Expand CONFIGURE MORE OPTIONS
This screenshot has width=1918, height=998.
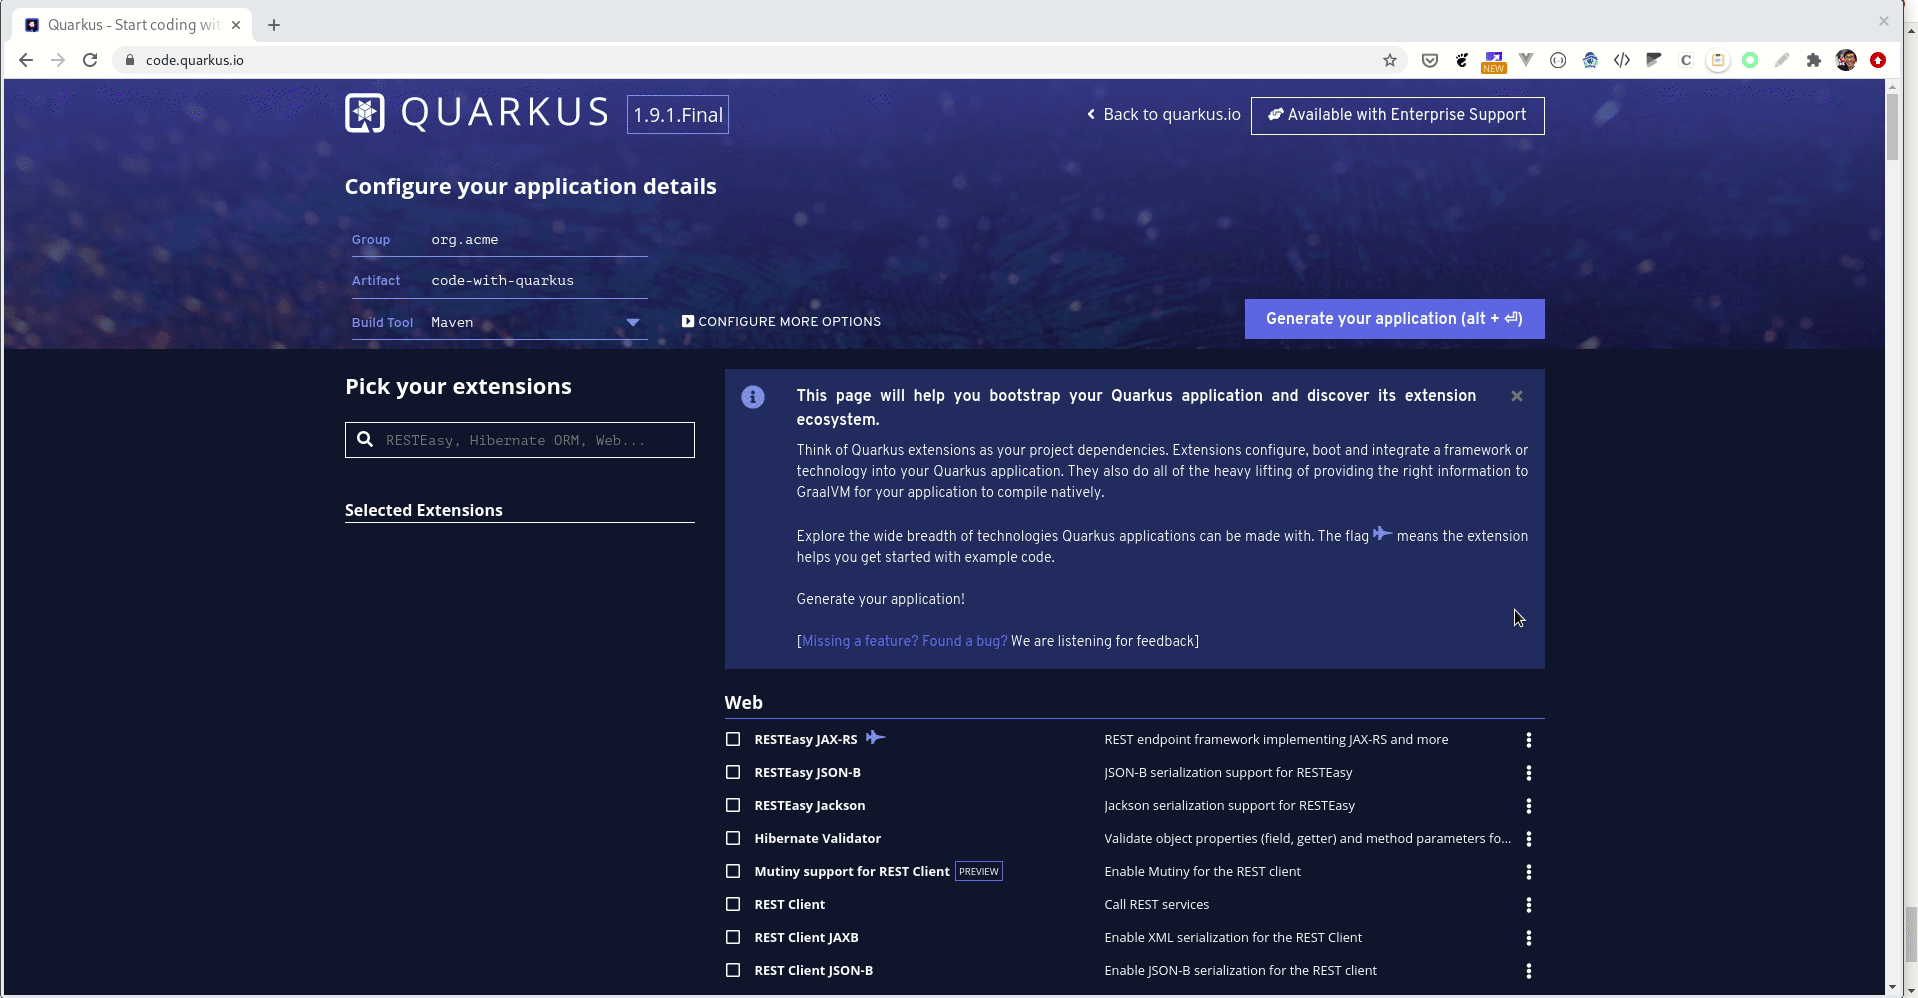(x=781, y=321)
